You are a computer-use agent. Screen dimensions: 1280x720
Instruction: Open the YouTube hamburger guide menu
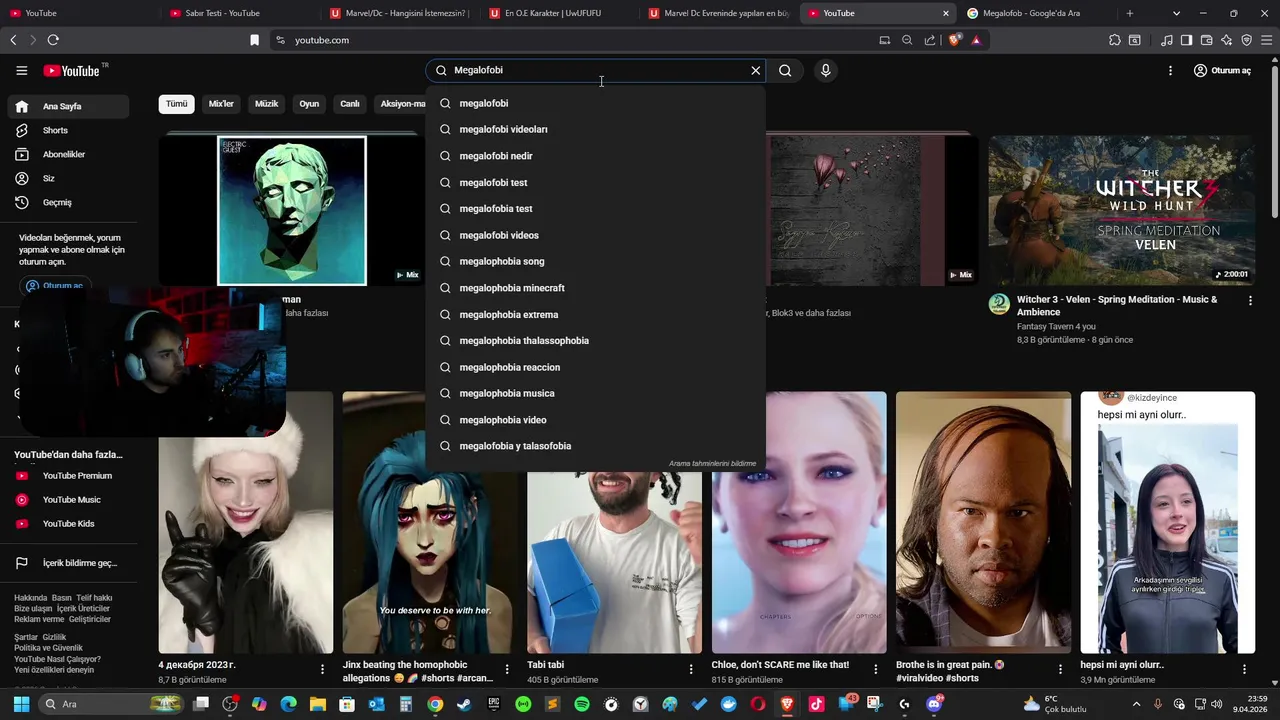21,71
